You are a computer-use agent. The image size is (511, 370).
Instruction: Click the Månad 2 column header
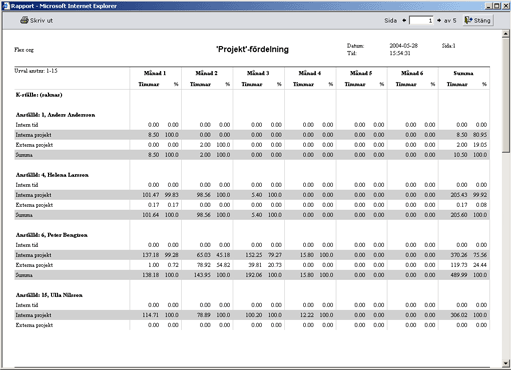[x=206, y=73]
